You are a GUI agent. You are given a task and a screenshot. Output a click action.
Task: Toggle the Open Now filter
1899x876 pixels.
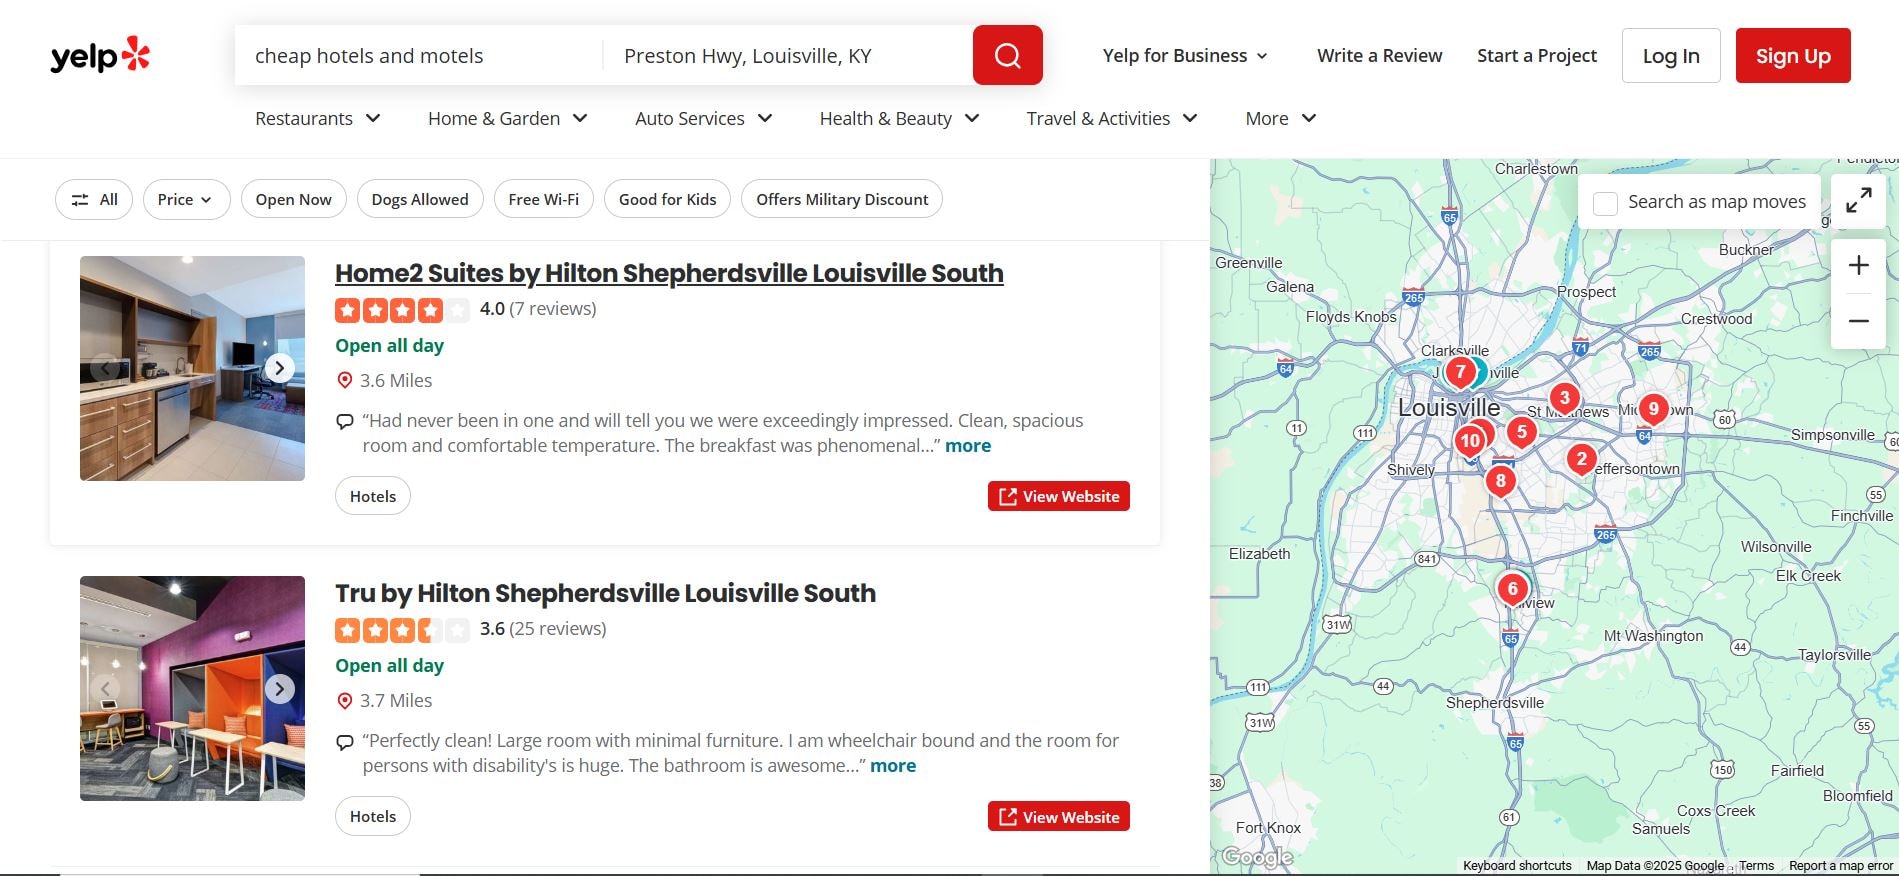(x=293, y=199)
